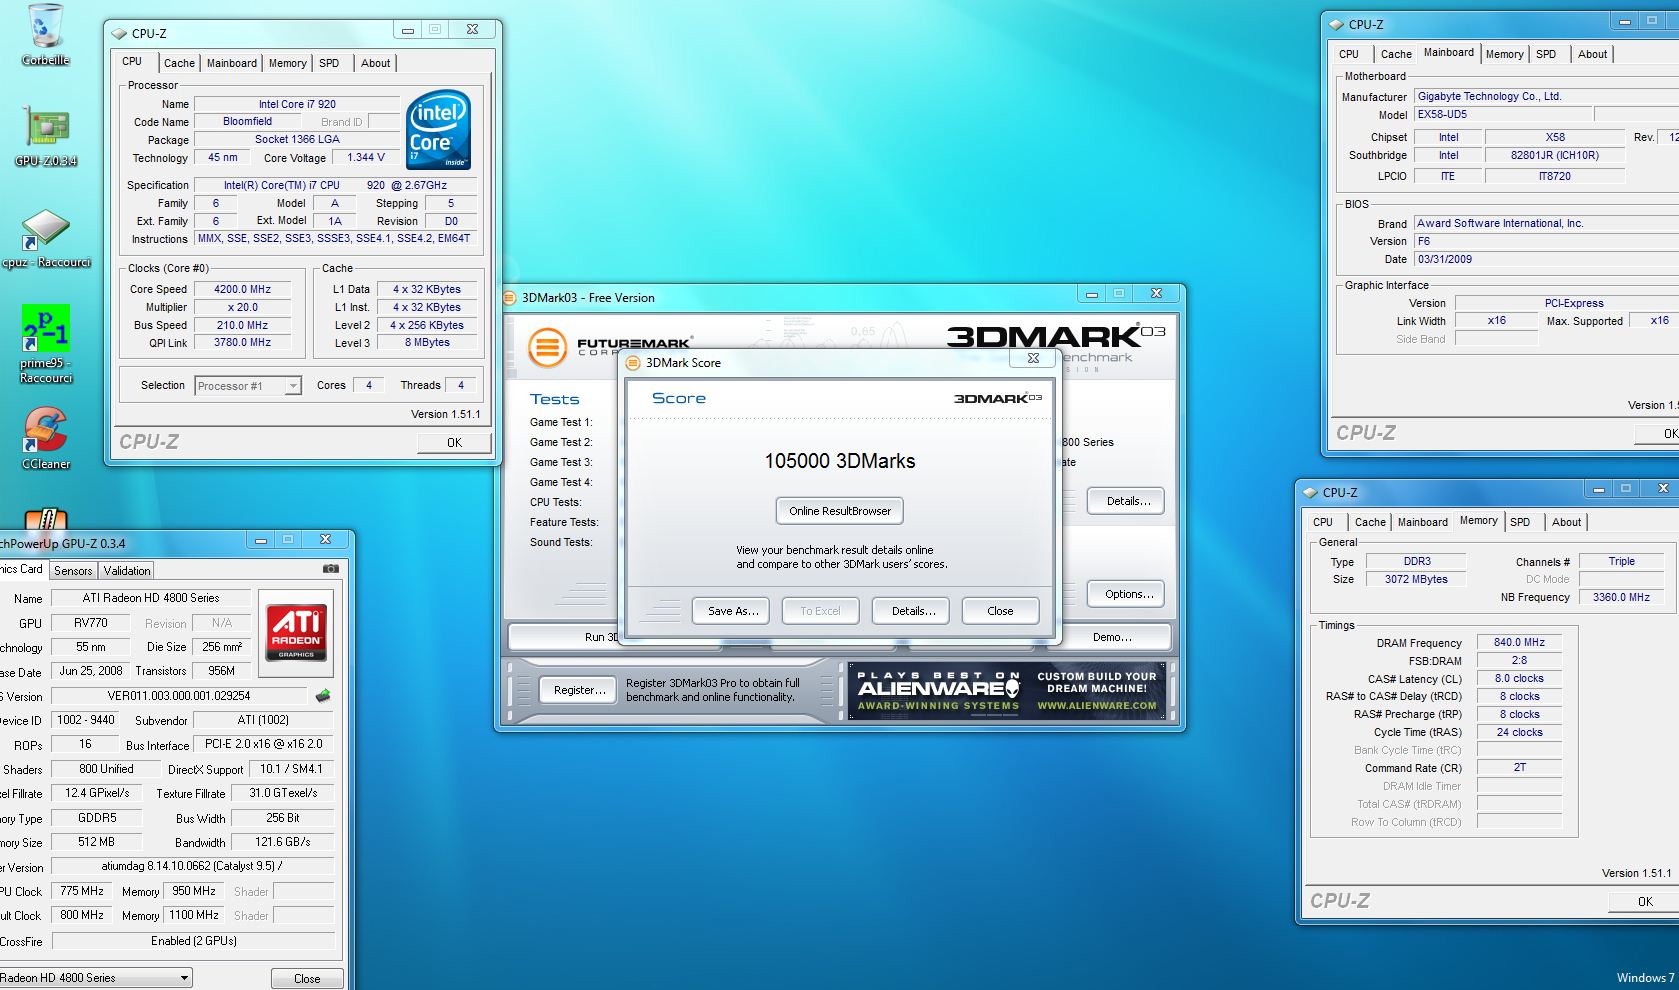
Task: Open SPD tab in CPU-Z Mainboard window
Action: [1546, 54]
